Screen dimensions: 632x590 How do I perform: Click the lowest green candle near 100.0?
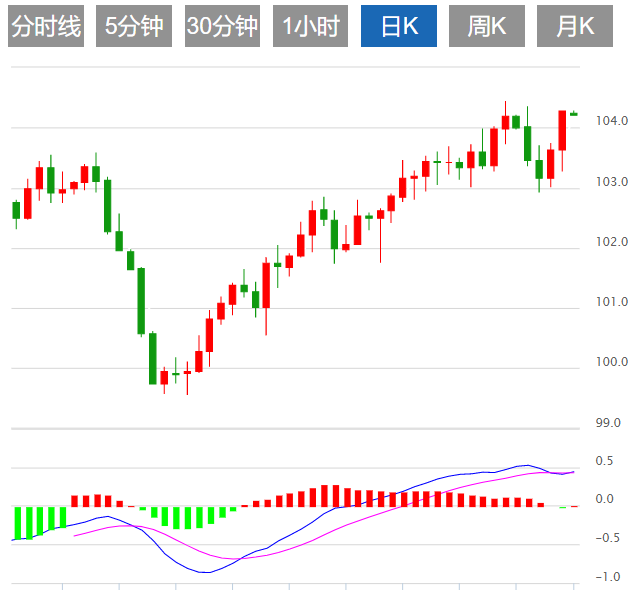(x=153, y=358)
